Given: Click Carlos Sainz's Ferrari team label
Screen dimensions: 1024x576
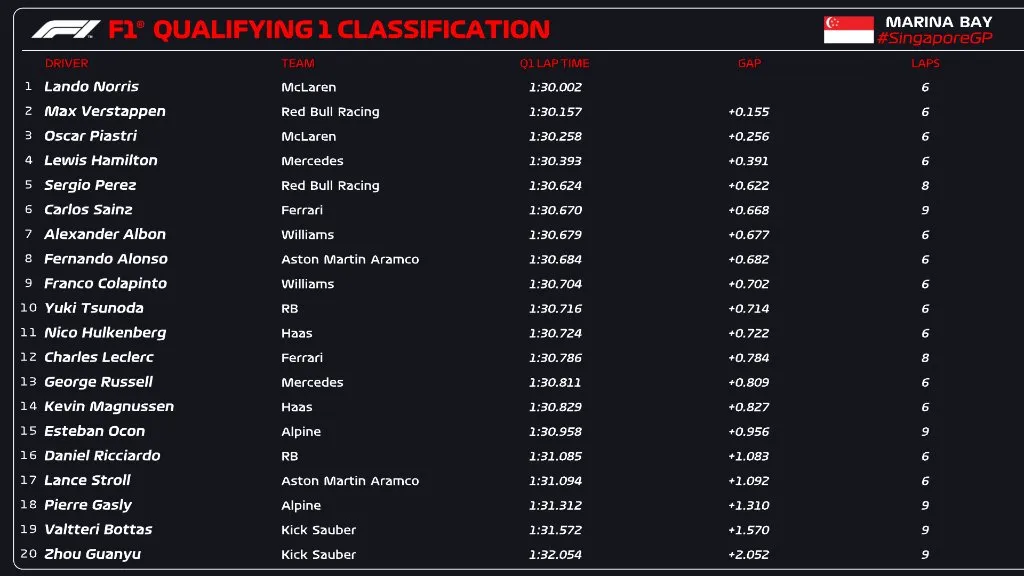Looking at the screenshot, I should 301,210.
